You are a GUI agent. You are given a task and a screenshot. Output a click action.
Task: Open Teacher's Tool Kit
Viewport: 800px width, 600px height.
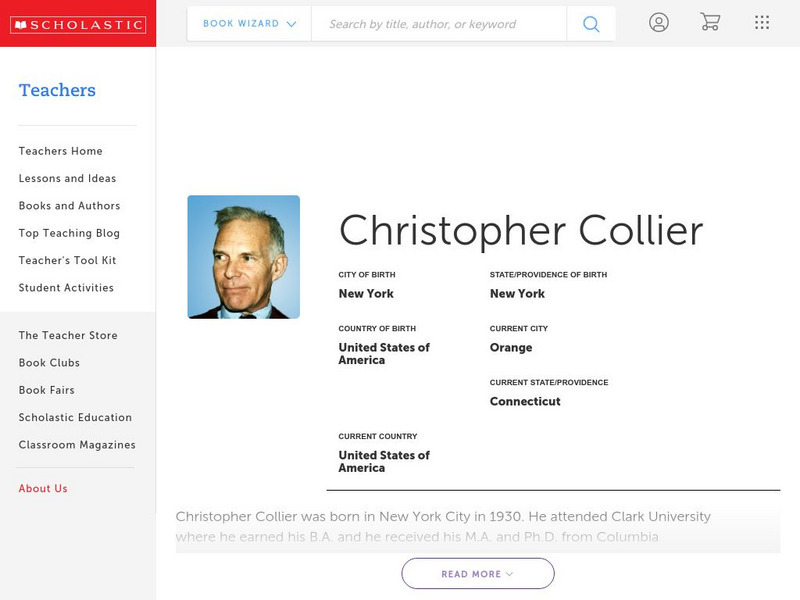coord(67,260)
